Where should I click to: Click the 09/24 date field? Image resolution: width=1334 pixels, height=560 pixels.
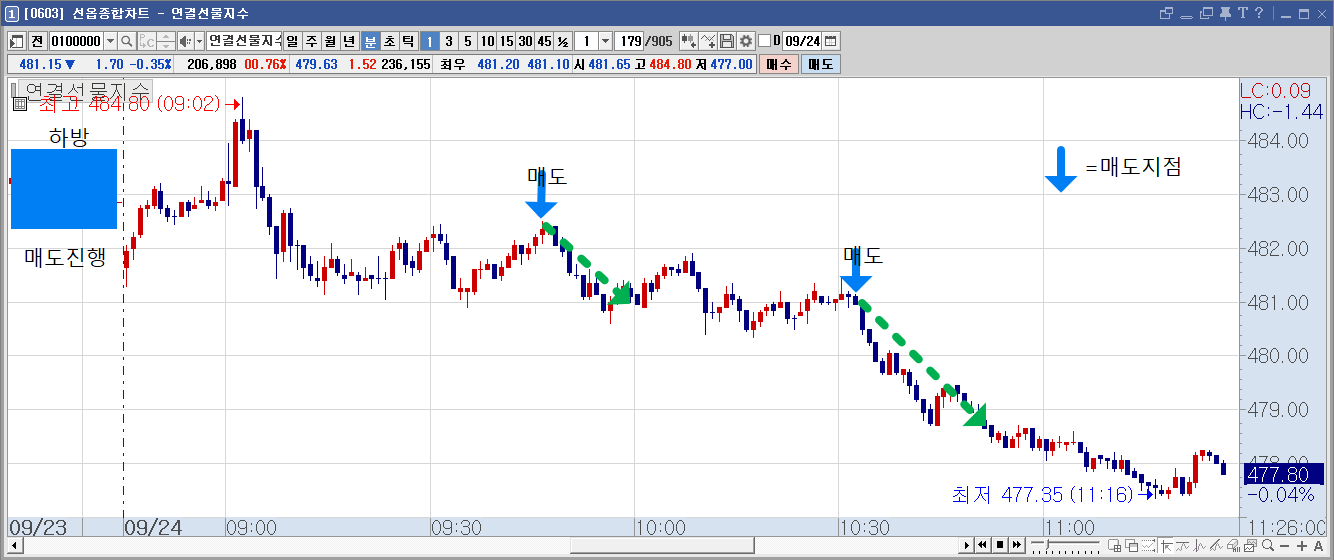803,41
